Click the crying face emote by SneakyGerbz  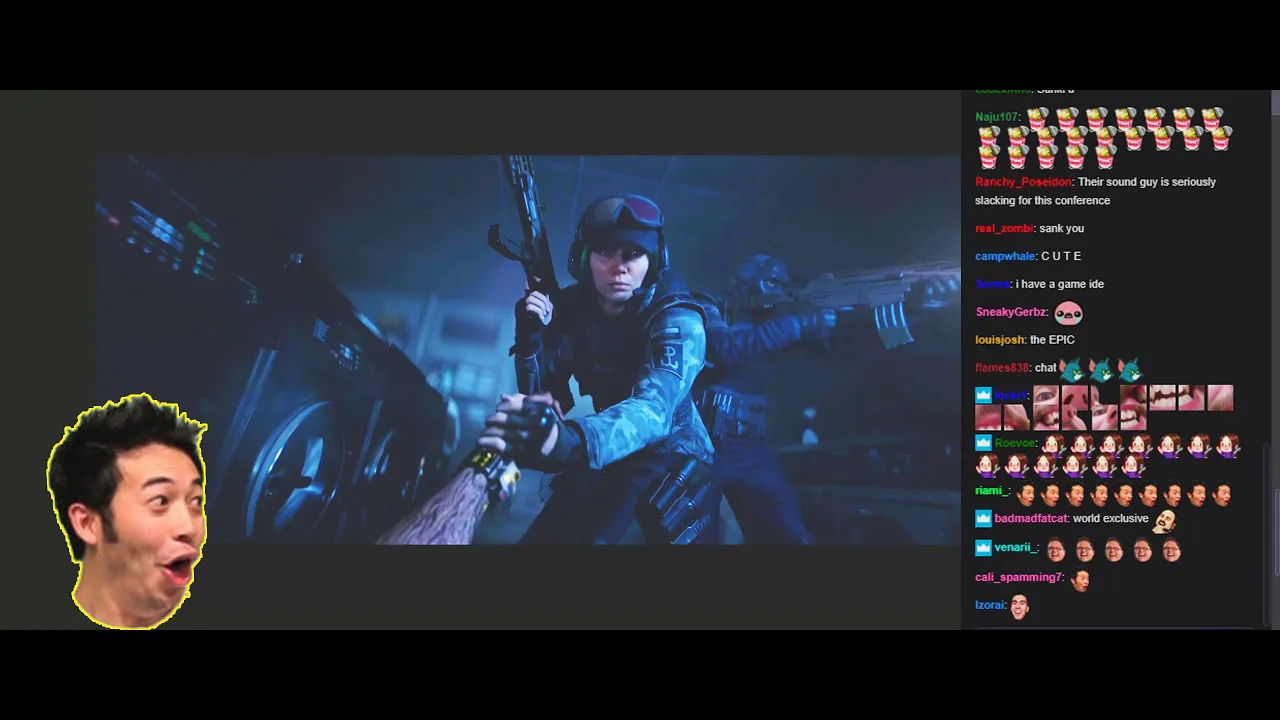1068,313
